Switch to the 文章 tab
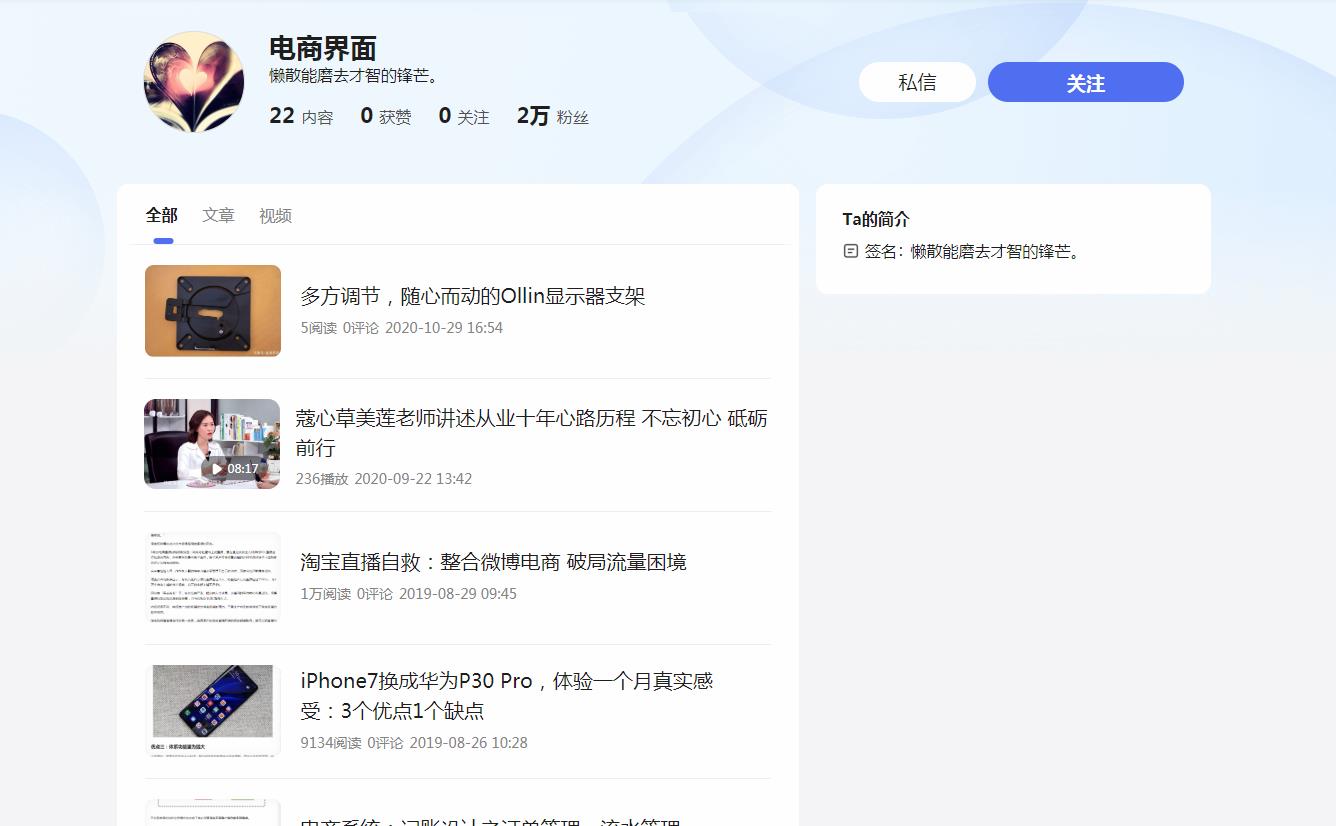The height and width of the screenshot is (826, 1336). [218, 215]
